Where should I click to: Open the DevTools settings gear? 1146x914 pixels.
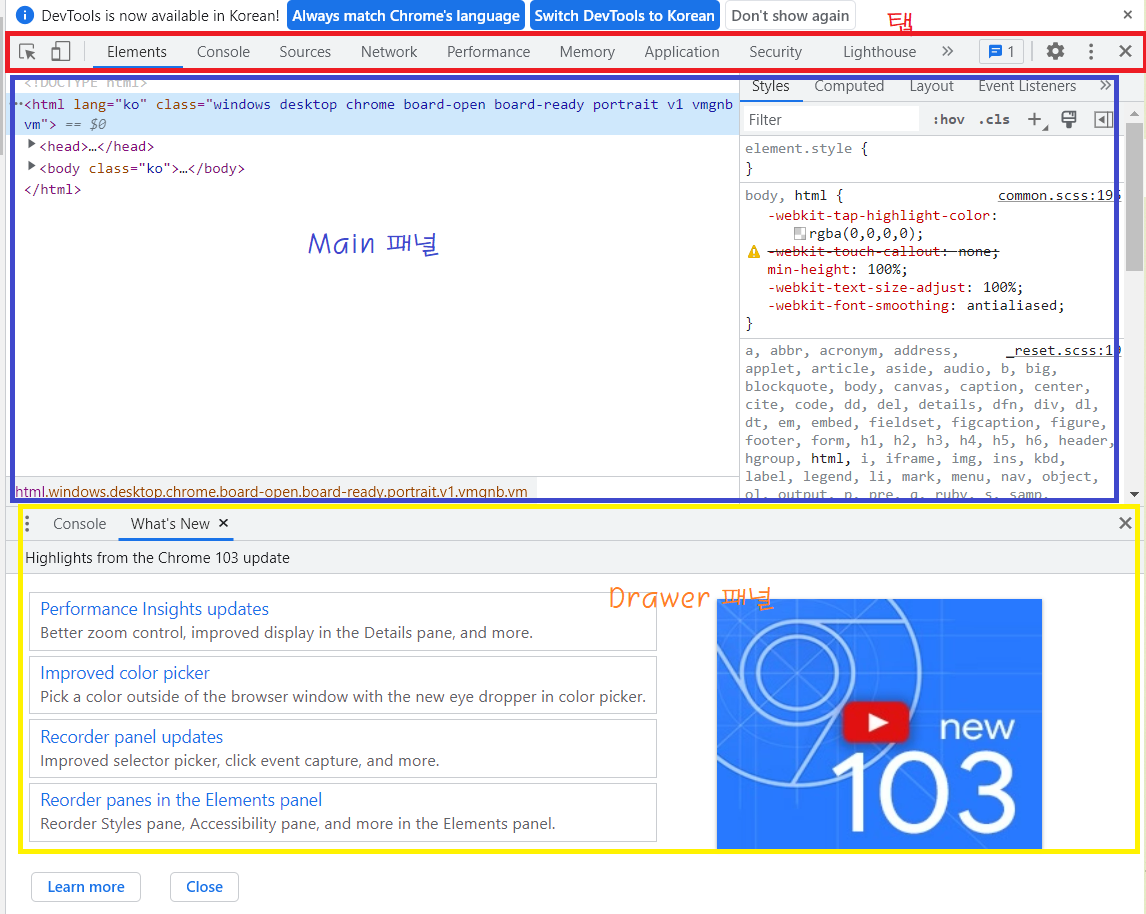(1055, 51)
